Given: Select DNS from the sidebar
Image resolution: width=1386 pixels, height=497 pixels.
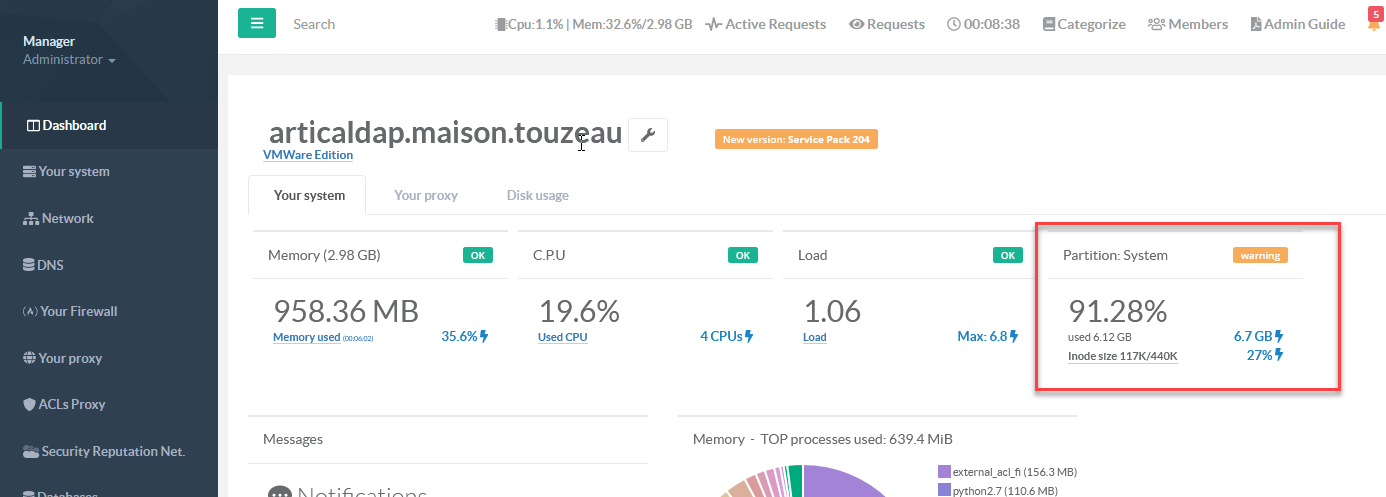Looking at the screenshot, I should pyautogui.click(x=49, y=265).
